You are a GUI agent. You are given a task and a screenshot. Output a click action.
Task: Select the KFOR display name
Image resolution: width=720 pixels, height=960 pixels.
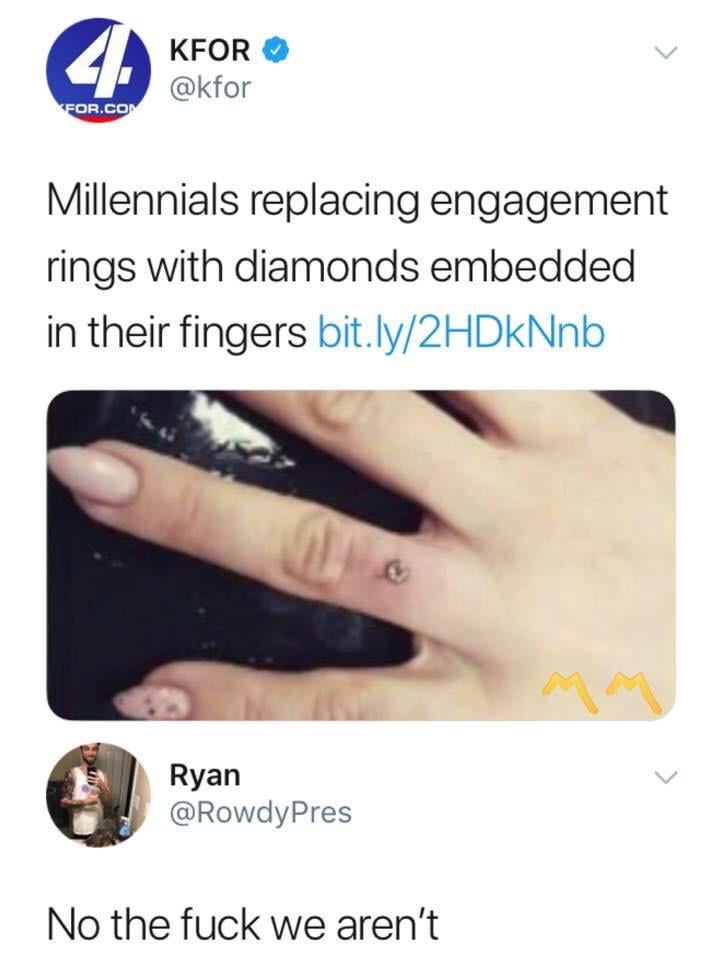point(210,50)
